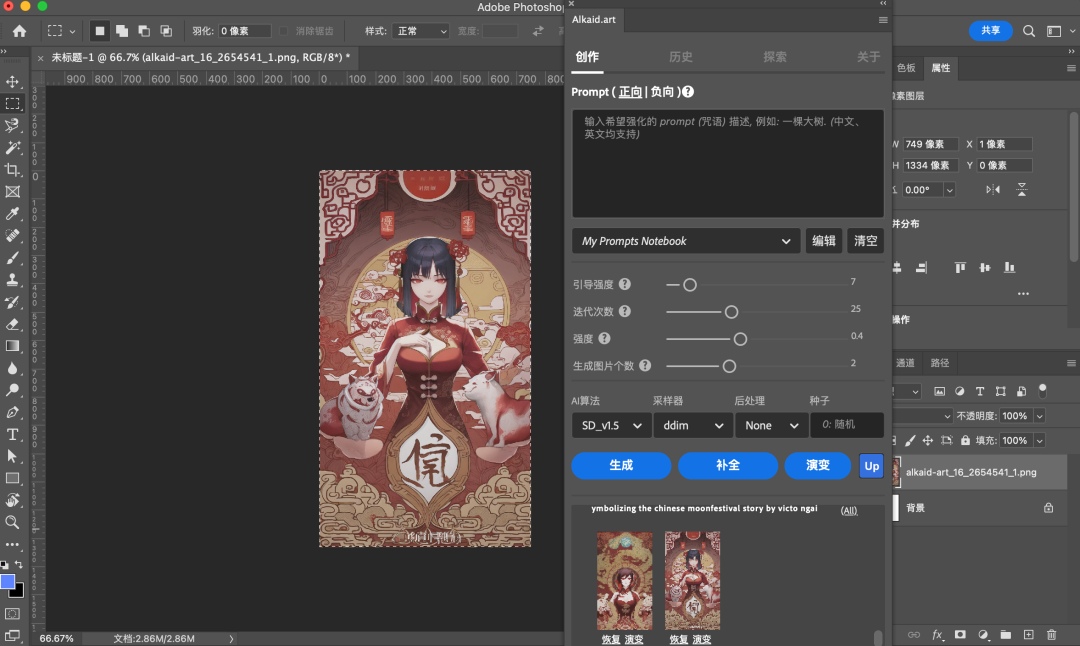Open the opacity 100% dropdown
Screen dimensions: 1080x646
point(1039,416)
